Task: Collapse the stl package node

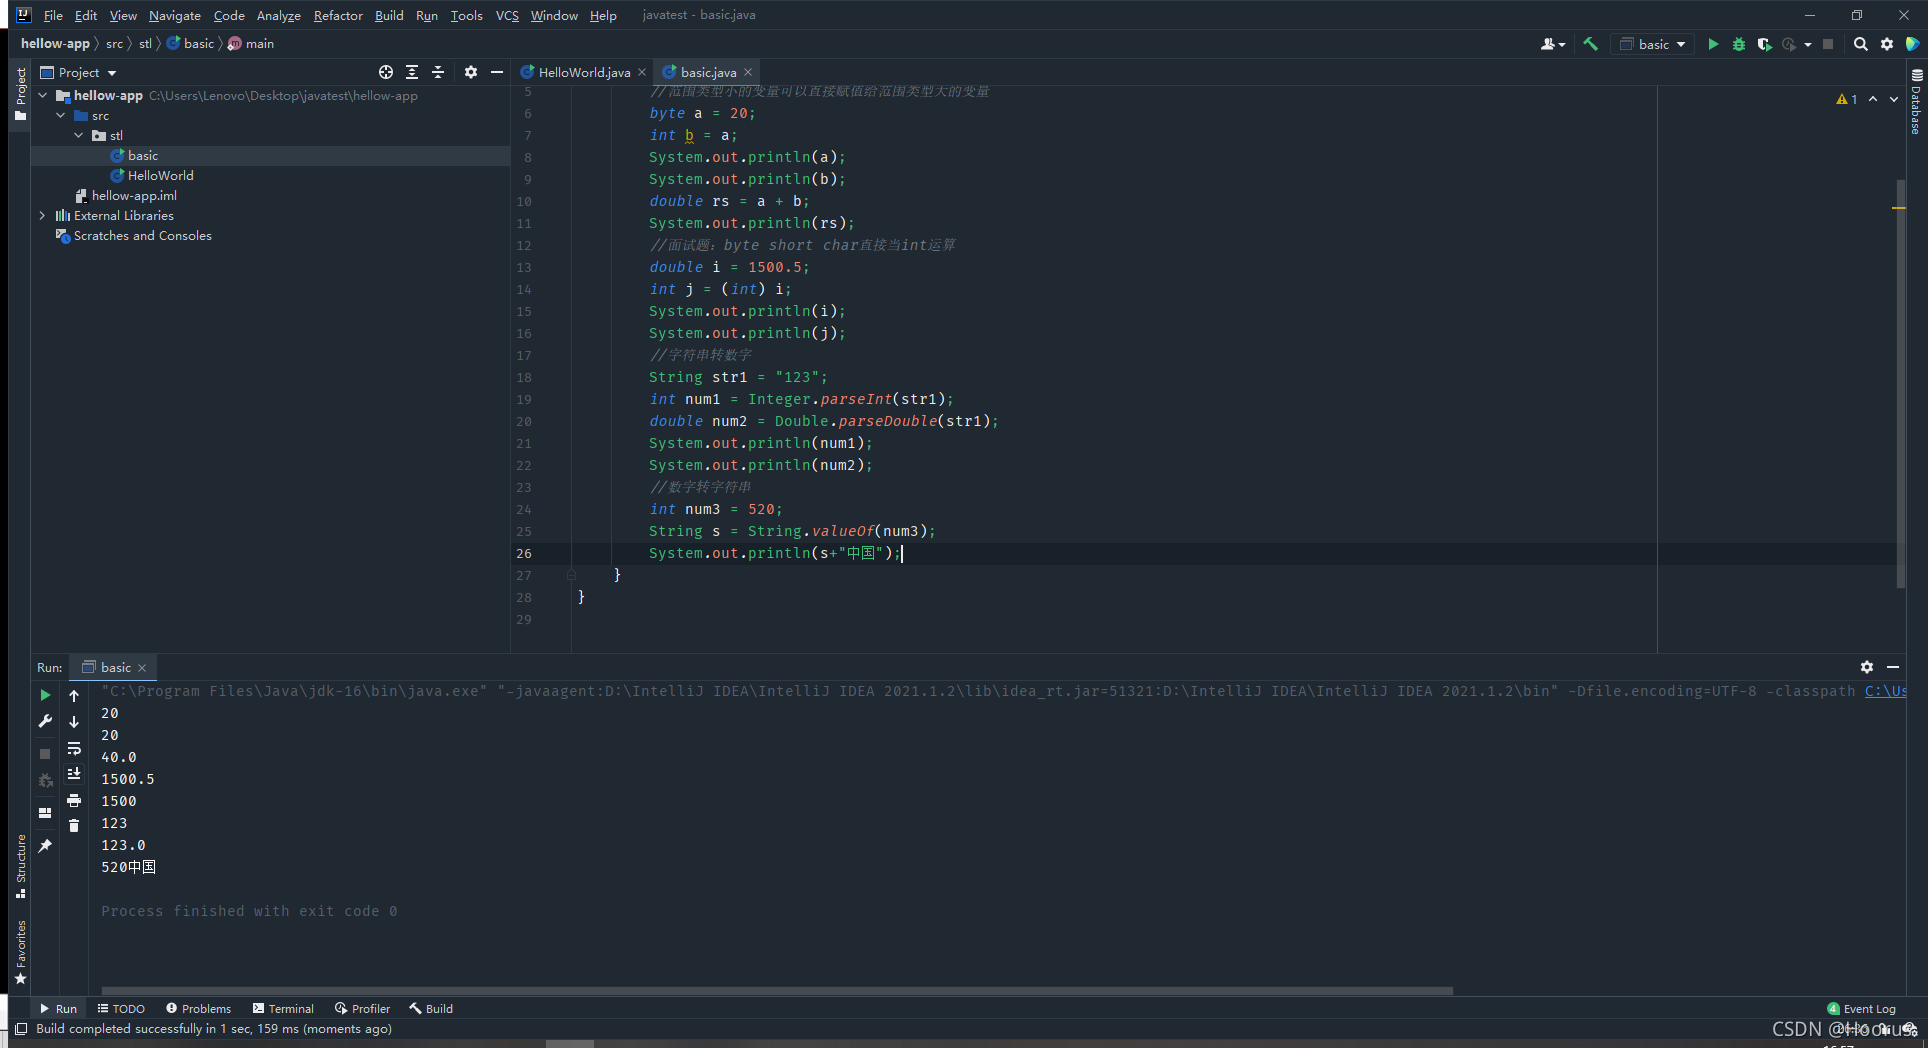Action: pos(79,136)
